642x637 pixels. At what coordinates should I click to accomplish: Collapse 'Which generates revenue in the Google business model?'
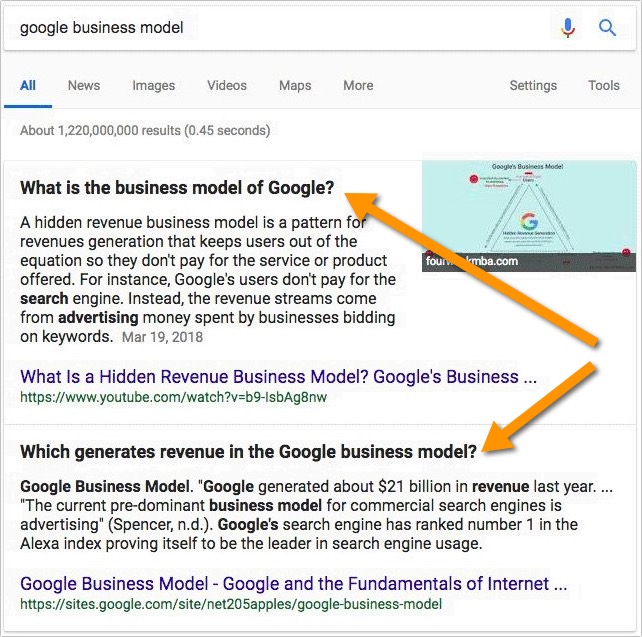click(x=248, y=452)
